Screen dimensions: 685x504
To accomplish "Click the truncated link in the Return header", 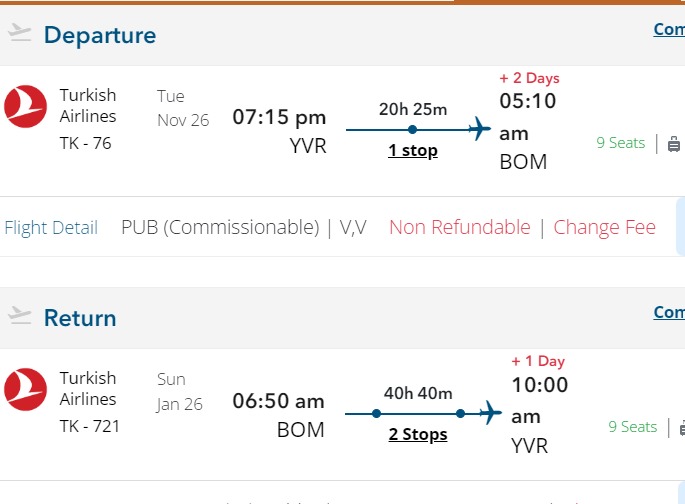I will (669, 312).
